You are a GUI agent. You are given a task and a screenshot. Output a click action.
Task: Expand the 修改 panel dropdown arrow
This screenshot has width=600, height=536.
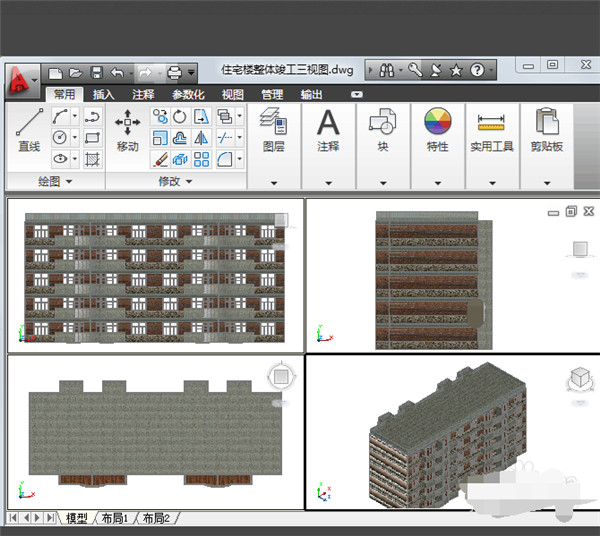[x=188, y=182]
